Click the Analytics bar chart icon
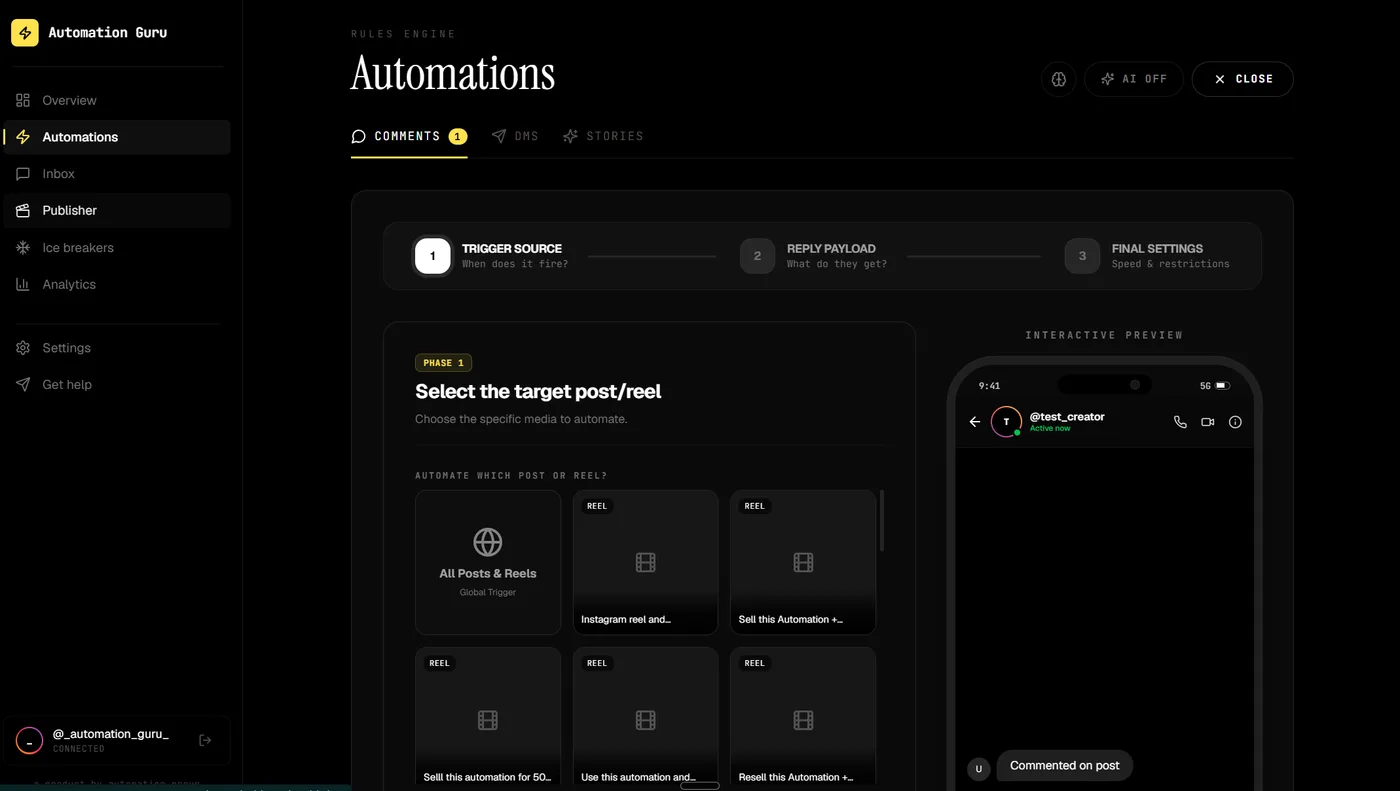The image size is (1400, 791). click(x=23, y=285)
